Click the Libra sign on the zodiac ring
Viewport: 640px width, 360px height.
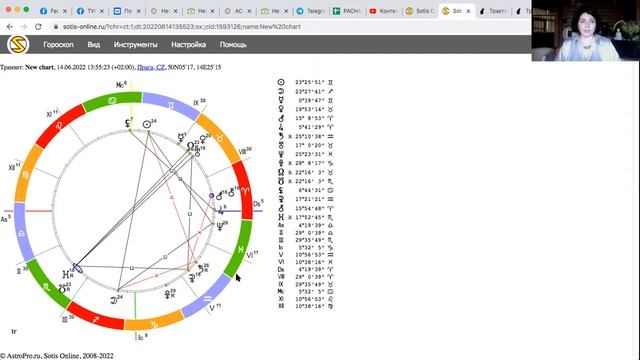click(22, 233)
